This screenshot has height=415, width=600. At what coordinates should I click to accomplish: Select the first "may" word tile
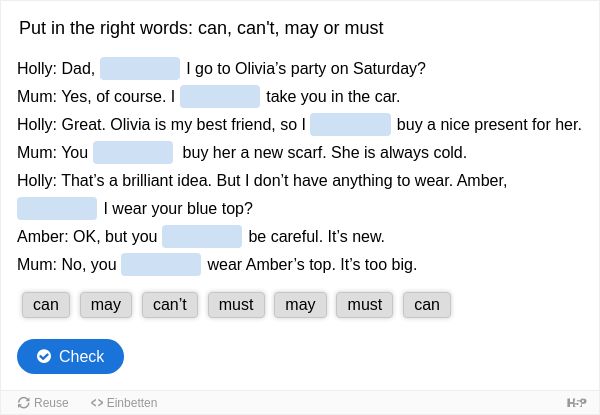[x=106, y=305]
